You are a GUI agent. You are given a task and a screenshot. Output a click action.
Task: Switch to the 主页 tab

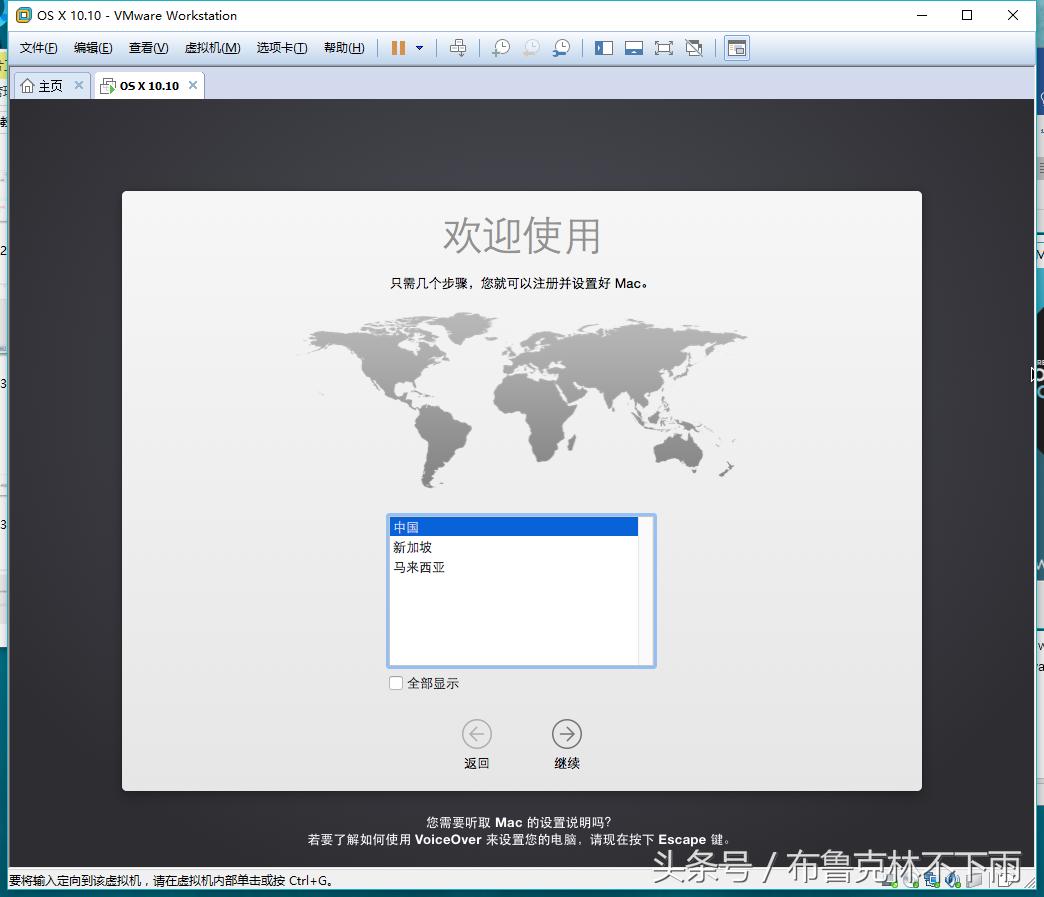pyautogui.click(x=45, y=85)
